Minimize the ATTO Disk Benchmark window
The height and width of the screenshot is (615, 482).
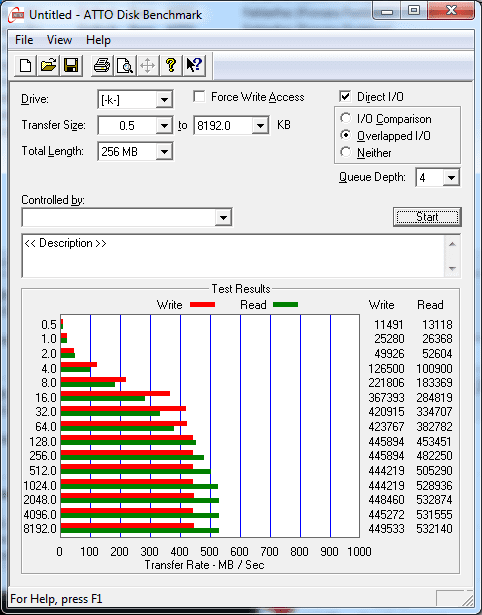387,11
